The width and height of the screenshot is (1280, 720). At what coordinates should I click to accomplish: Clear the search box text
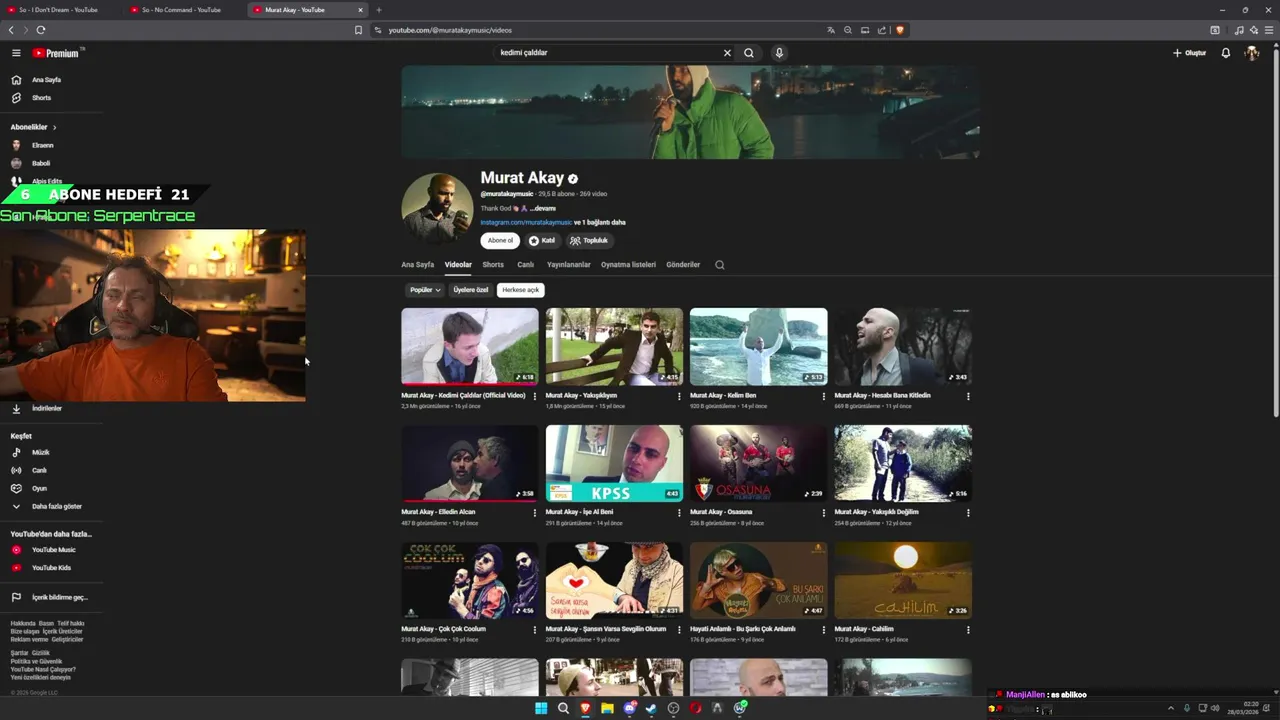(x=727, y=53)
